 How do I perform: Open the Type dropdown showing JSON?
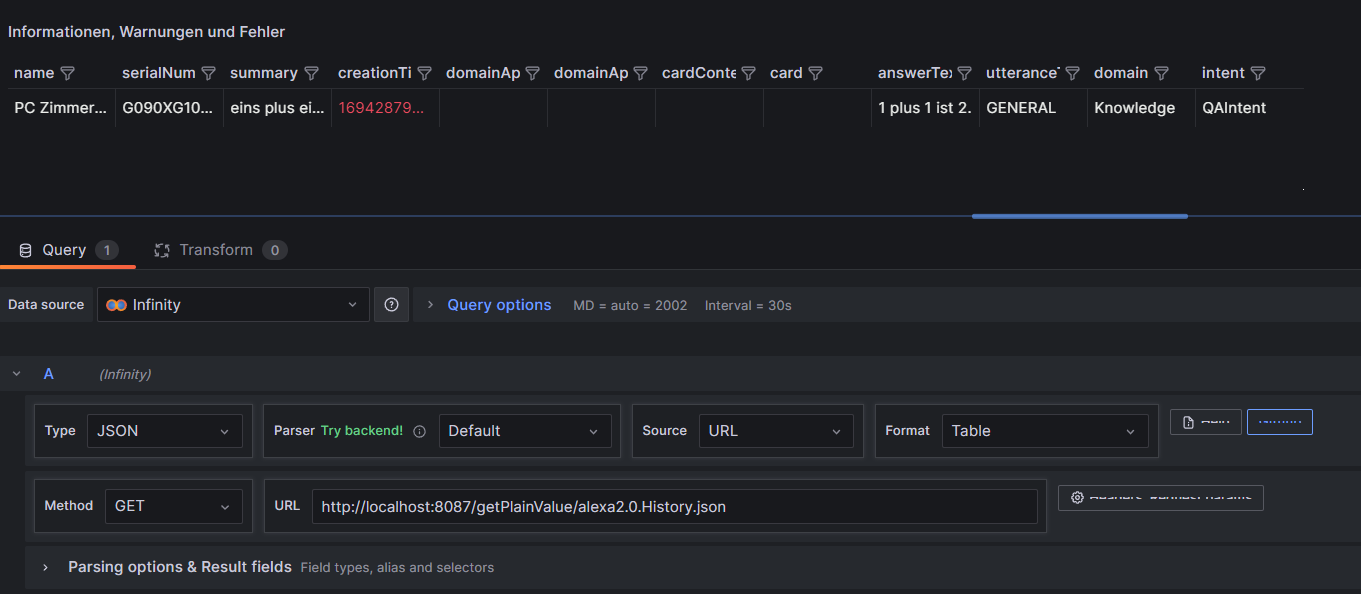164,431
